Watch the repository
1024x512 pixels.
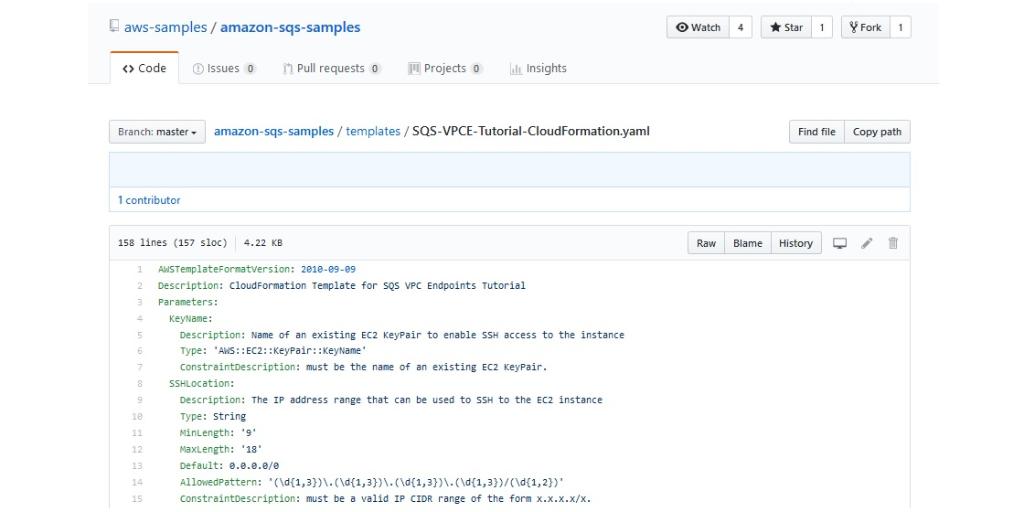(697, 27)
